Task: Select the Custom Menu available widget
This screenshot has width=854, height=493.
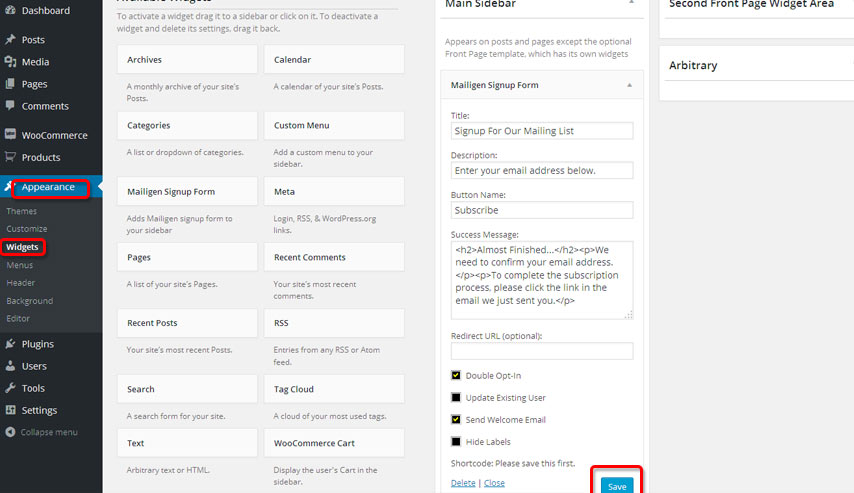Action: [x=334, y=125]
